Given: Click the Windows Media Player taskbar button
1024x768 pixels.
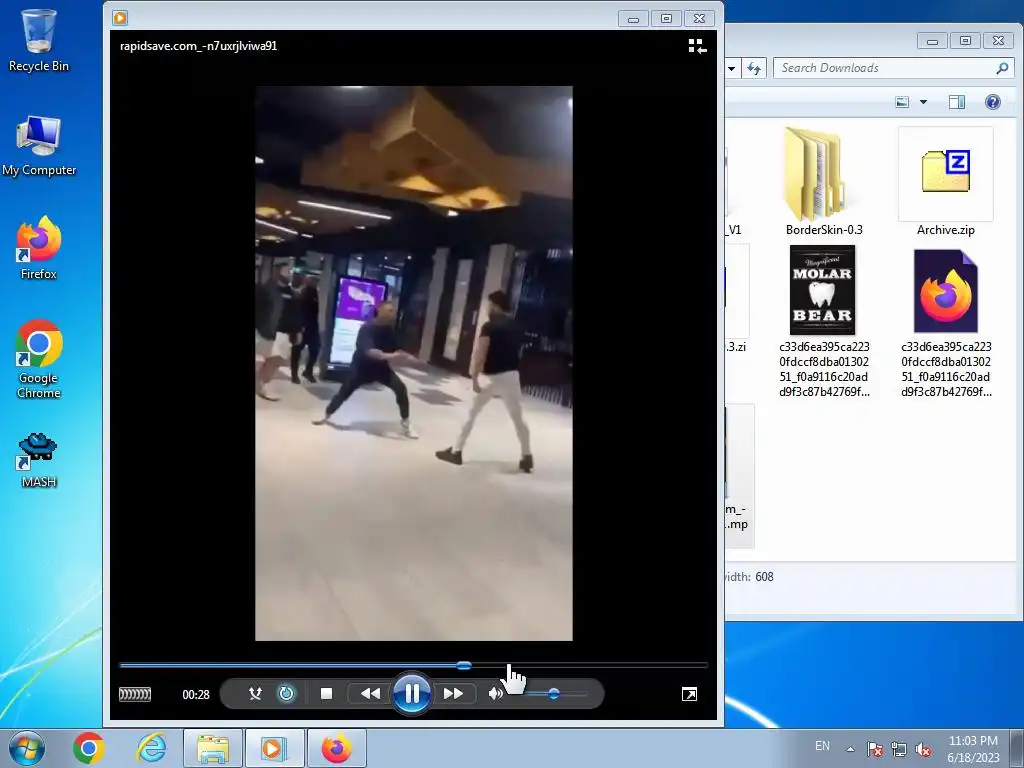Looking at the screenshot, I should pyautogui.click(x=274, y=748).
